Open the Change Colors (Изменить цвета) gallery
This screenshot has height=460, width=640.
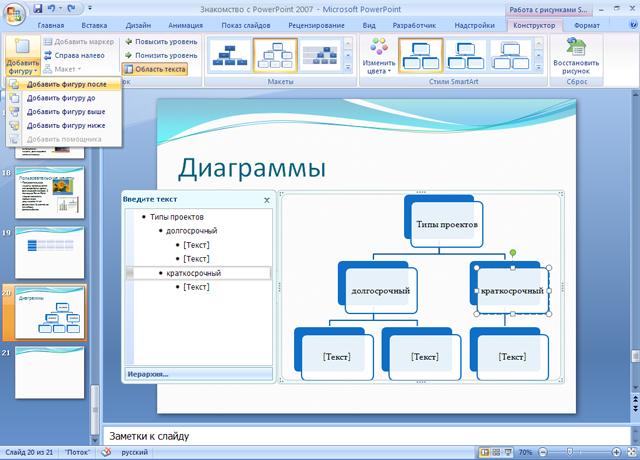click(x=379, y=55)
